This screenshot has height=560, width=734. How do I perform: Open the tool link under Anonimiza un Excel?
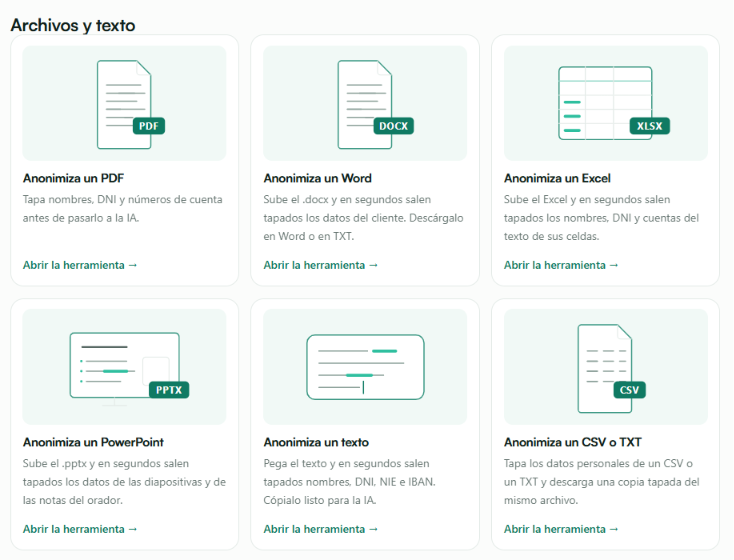click(561, 265)
